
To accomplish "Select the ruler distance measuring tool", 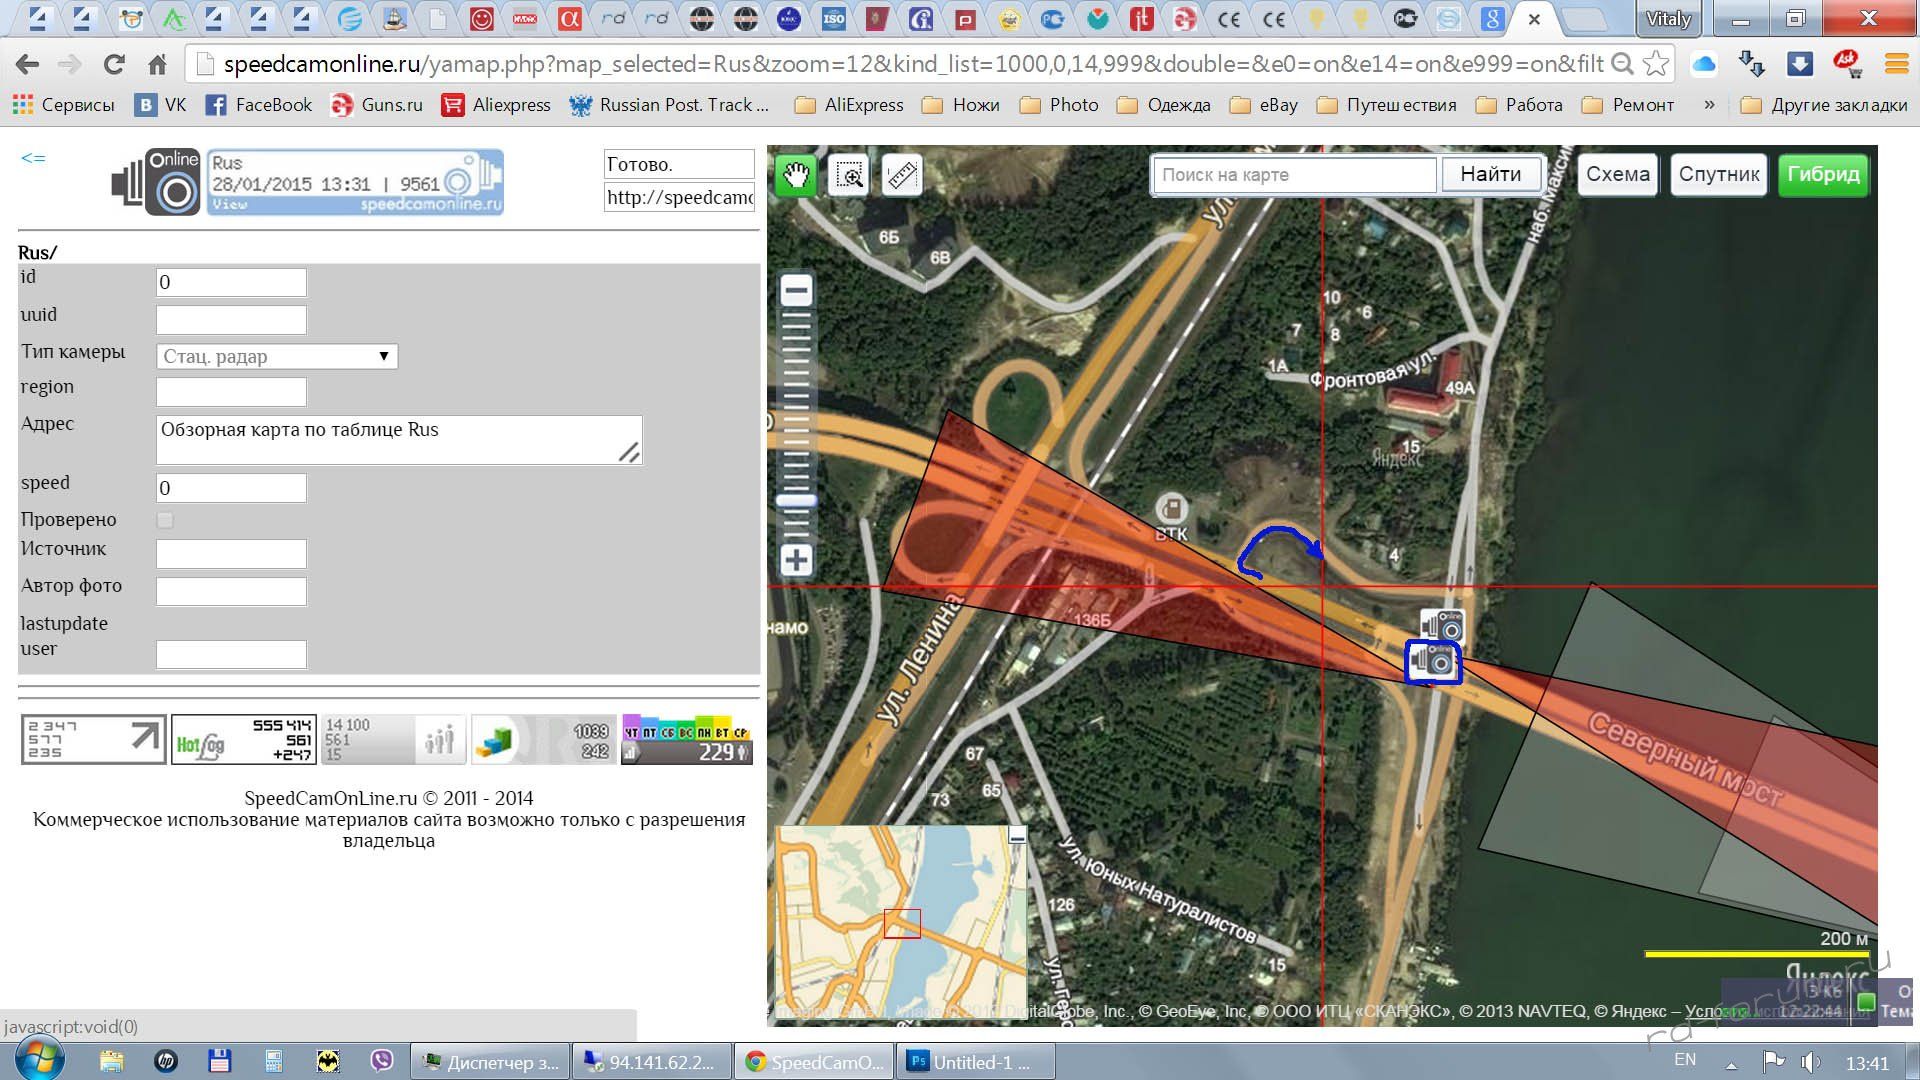I will [902, 176].
